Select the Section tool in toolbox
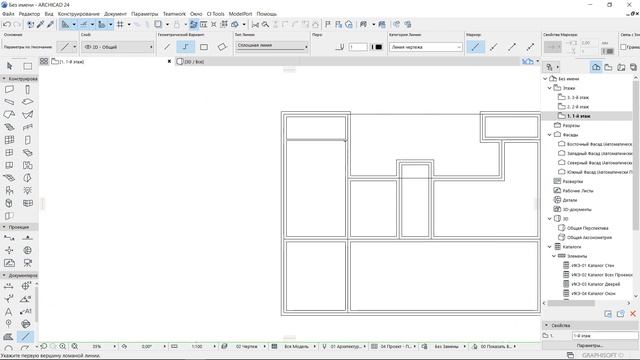The width and height of the screenshot is (640, 360). 9,238
